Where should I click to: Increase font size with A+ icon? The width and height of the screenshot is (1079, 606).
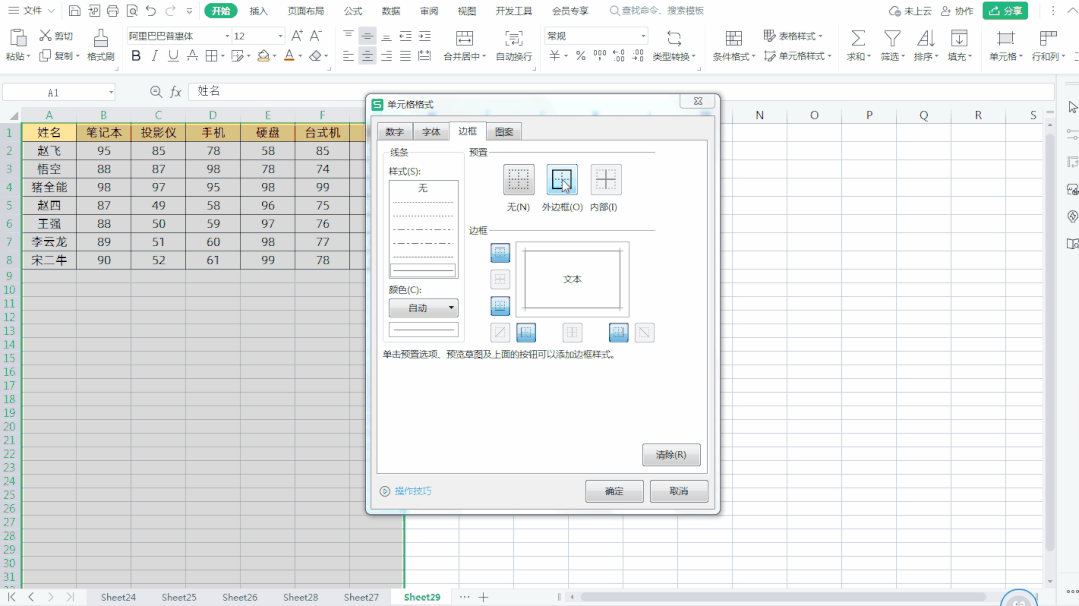pos(297,36)
